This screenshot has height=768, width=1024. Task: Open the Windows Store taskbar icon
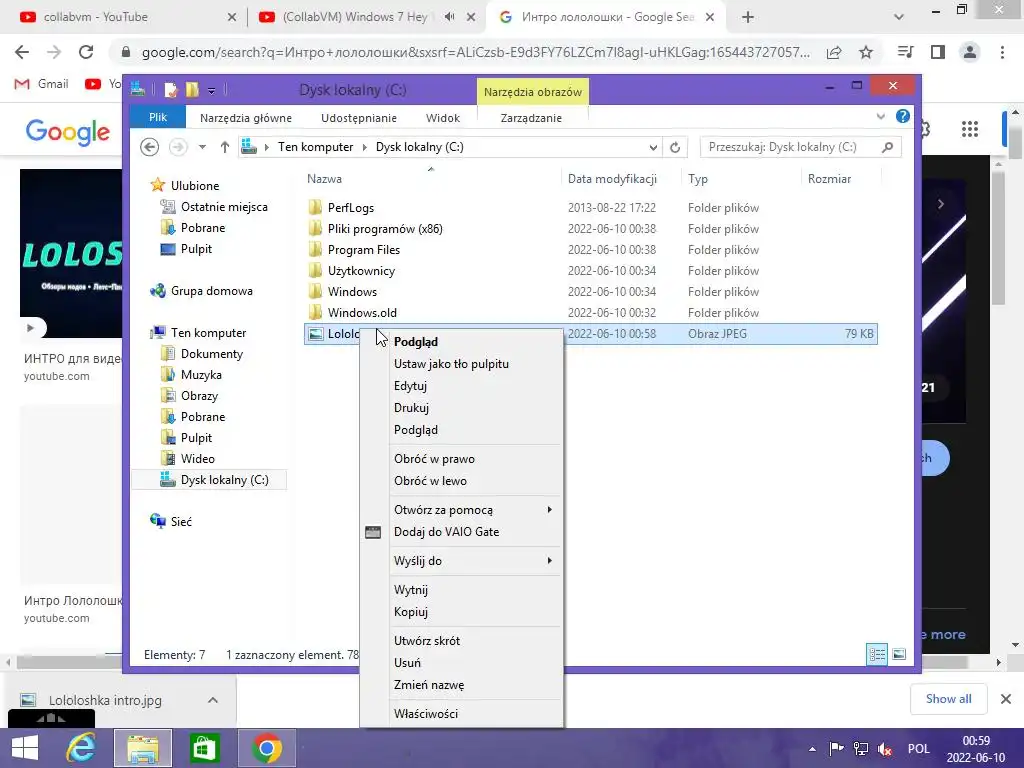(x=204, y=748)
